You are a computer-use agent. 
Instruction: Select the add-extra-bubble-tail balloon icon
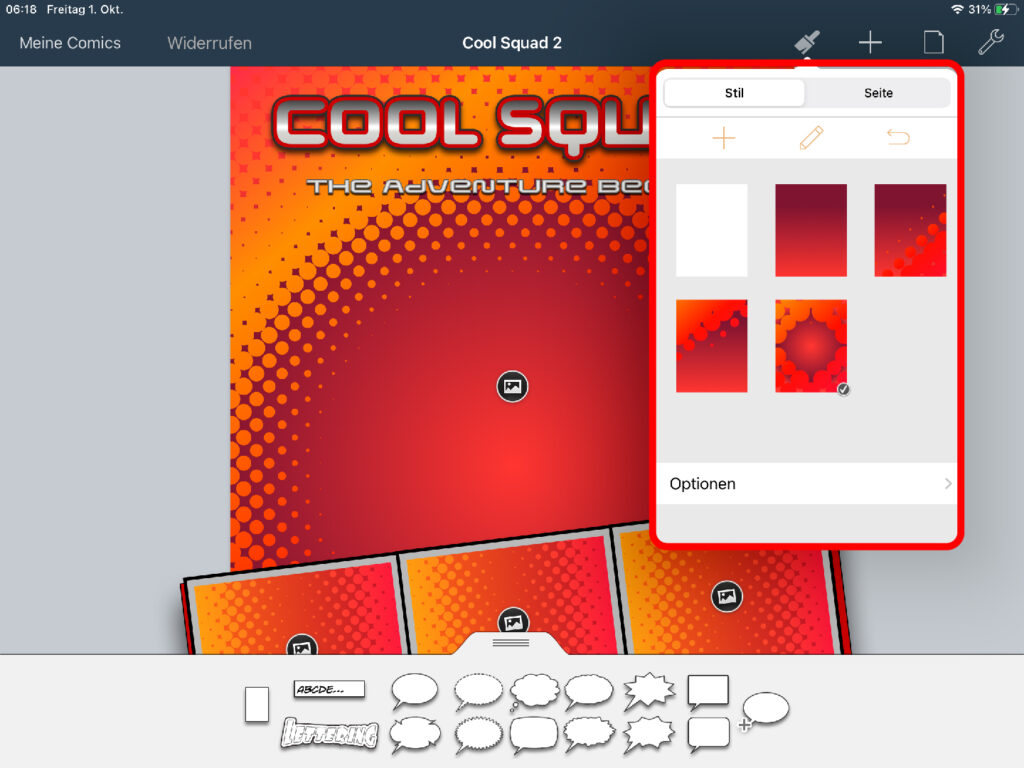pos(765,709)
